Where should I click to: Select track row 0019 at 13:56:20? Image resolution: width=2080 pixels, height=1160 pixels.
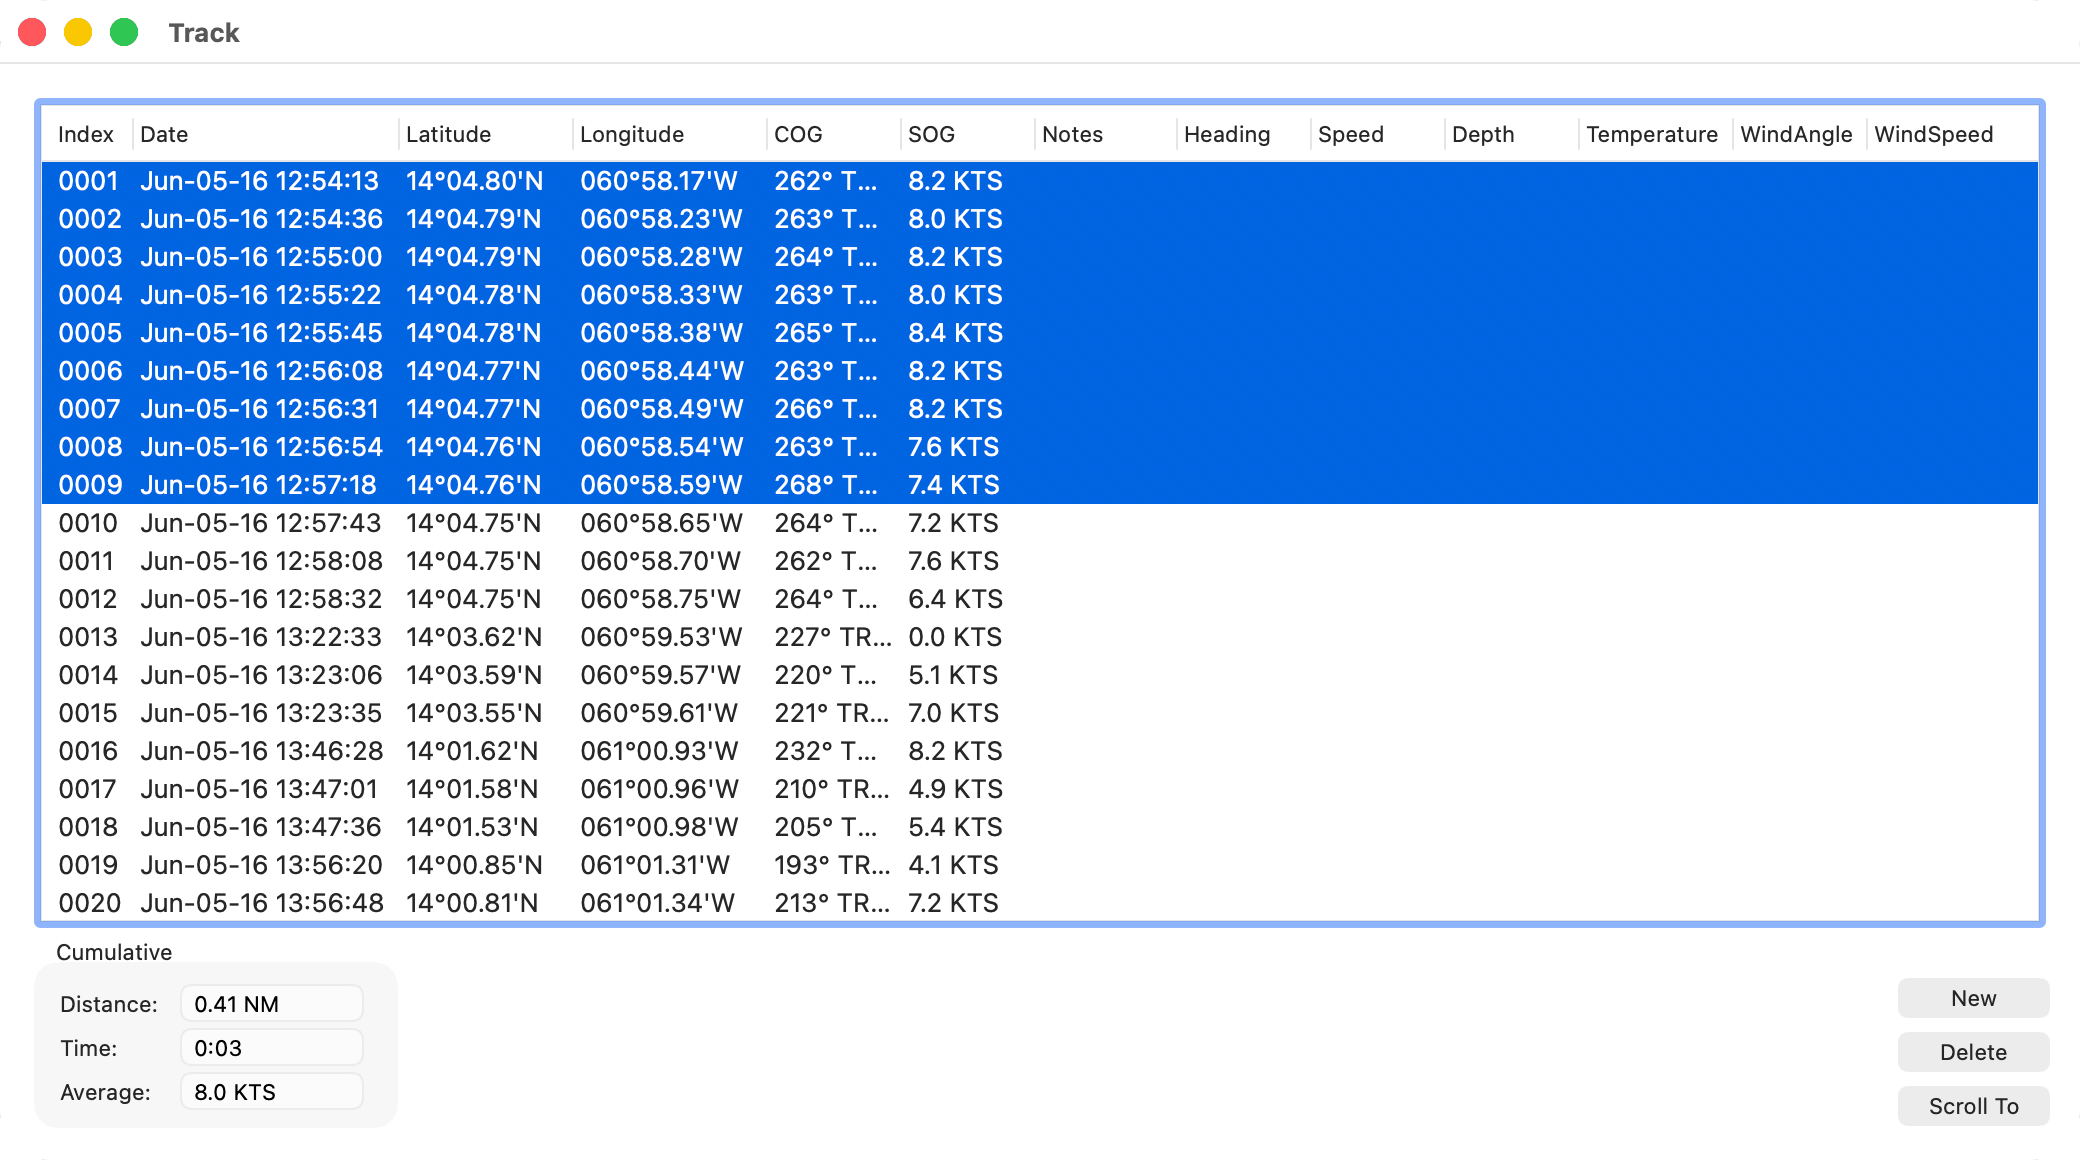point(1040,865)
